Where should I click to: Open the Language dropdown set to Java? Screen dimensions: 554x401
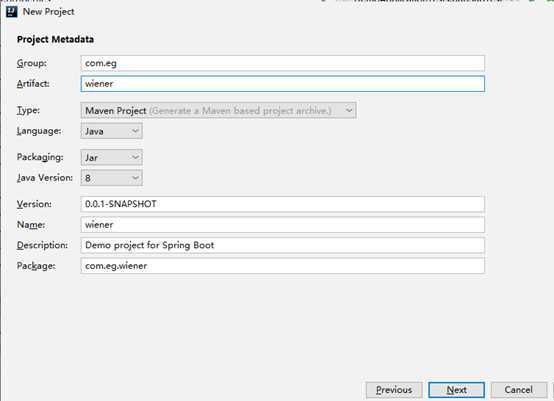(111, 131)
